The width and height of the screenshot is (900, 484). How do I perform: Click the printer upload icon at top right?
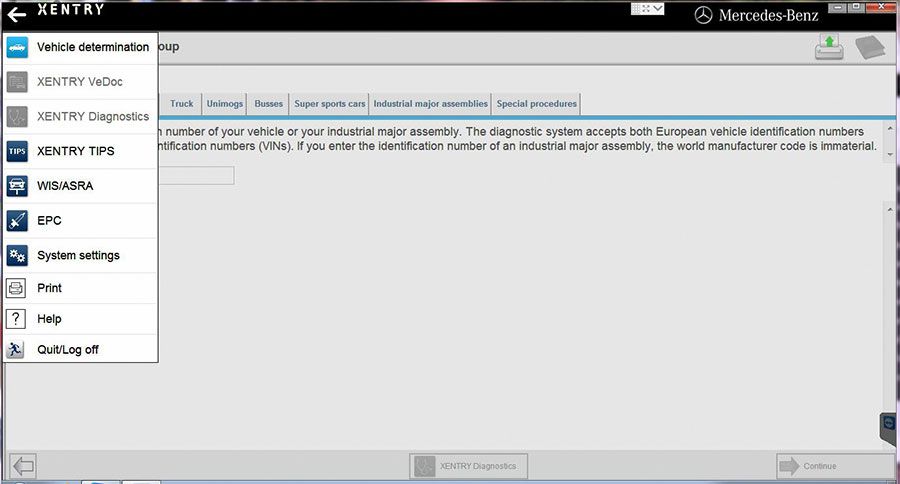(829, 47)
